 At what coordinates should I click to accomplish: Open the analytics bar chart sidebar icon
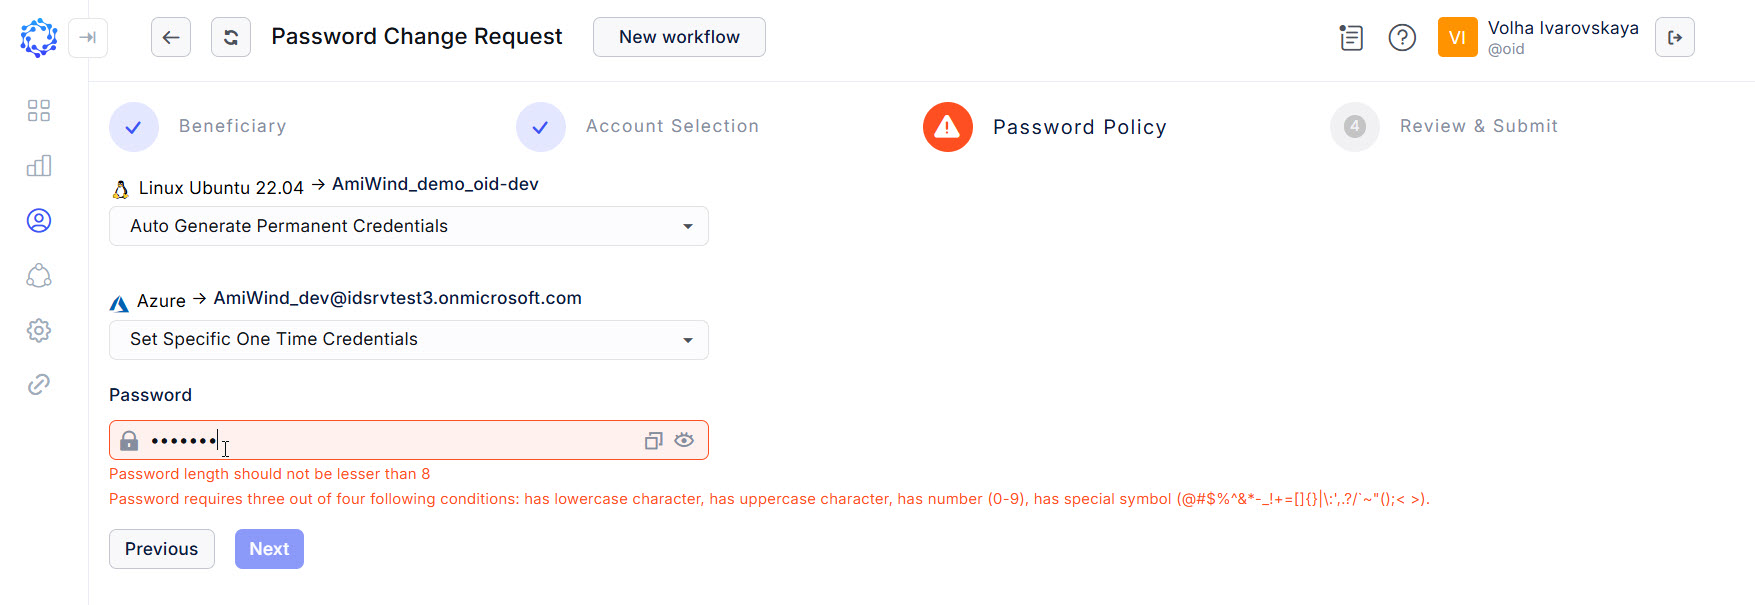(38, 166)
